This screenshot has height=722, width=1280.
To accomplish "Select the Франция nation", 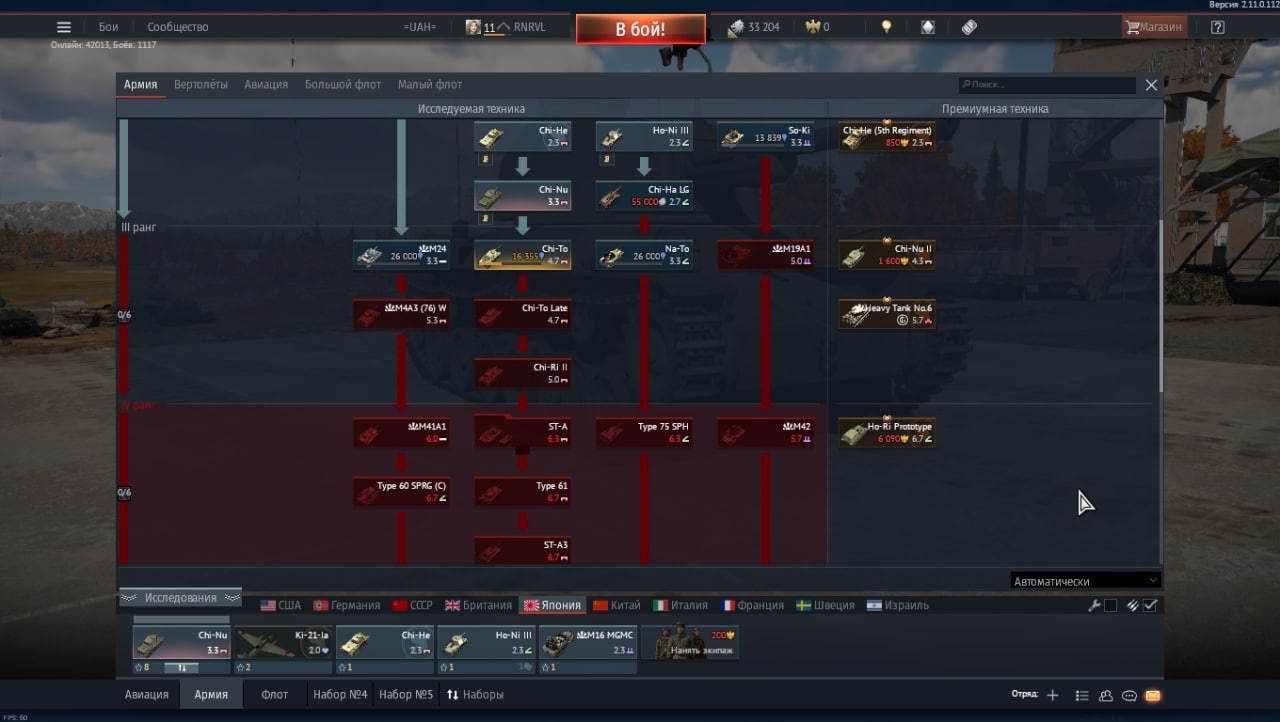I will point(753,605).
